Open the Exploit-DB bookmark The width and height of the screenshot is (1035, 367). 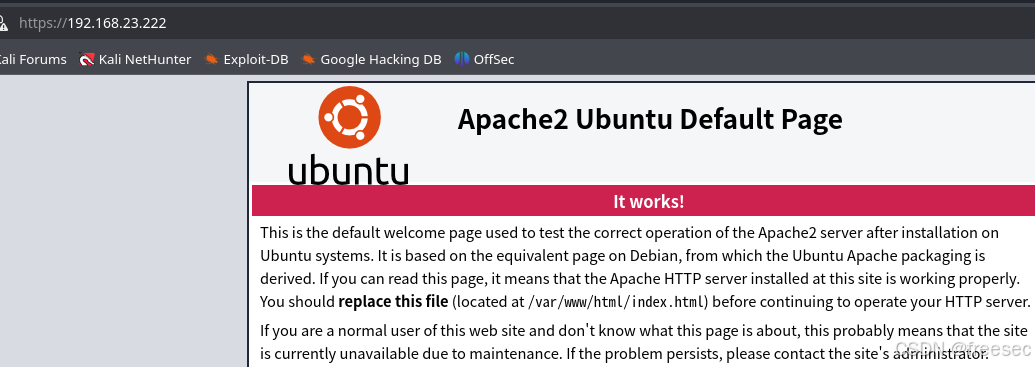(x=246, y=59)
